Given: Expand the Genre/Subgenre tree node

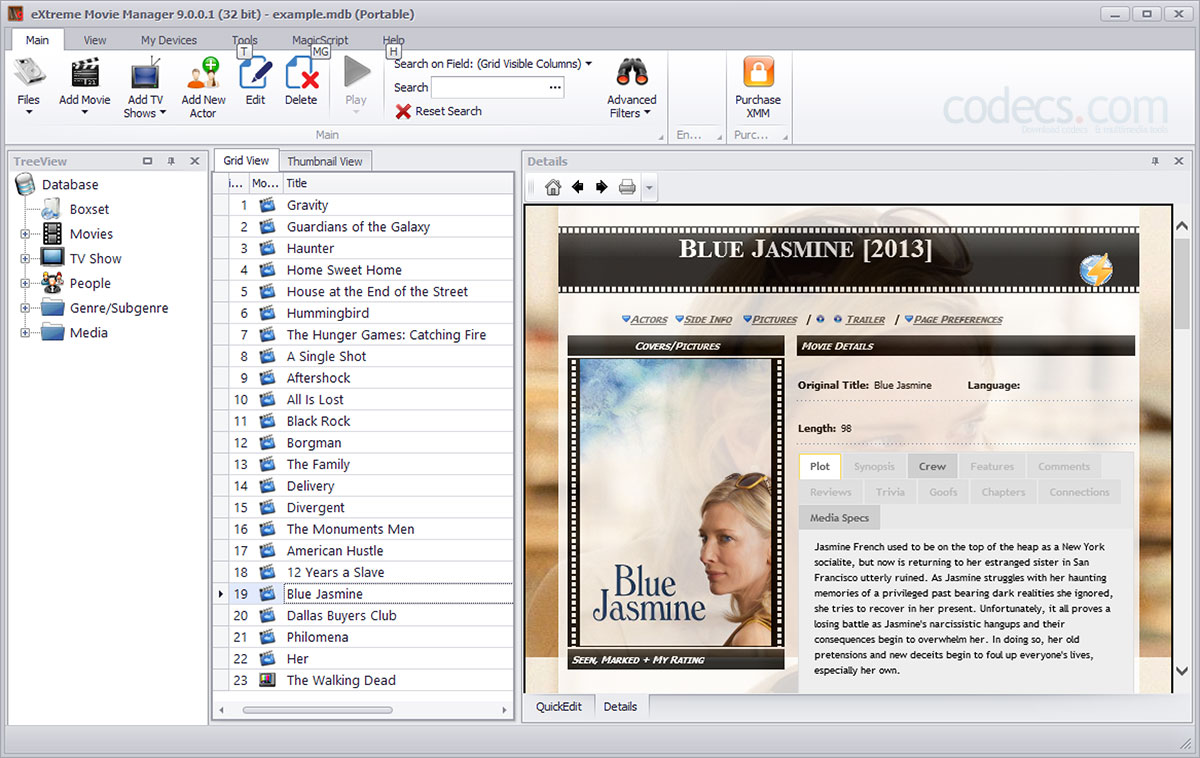Looking at the screenshot, I should click(25, 308).
